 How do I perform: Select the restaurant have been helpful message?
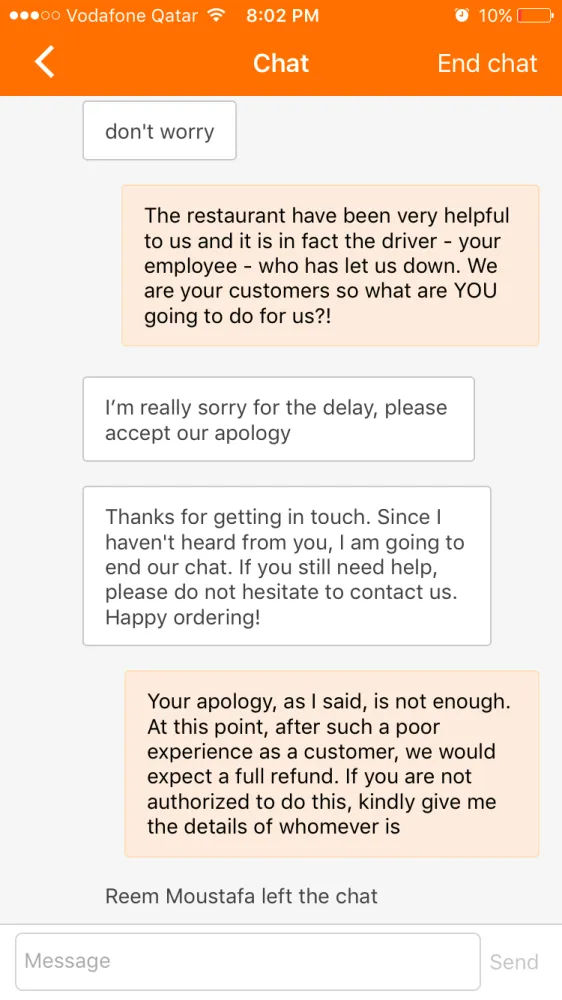(x=330, y=265)
